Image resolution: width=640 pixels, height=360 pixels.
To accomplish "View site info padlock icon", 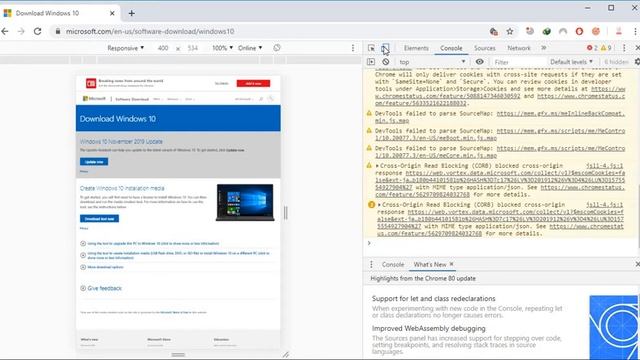I will pyautogui.click(x=58, y=31).
